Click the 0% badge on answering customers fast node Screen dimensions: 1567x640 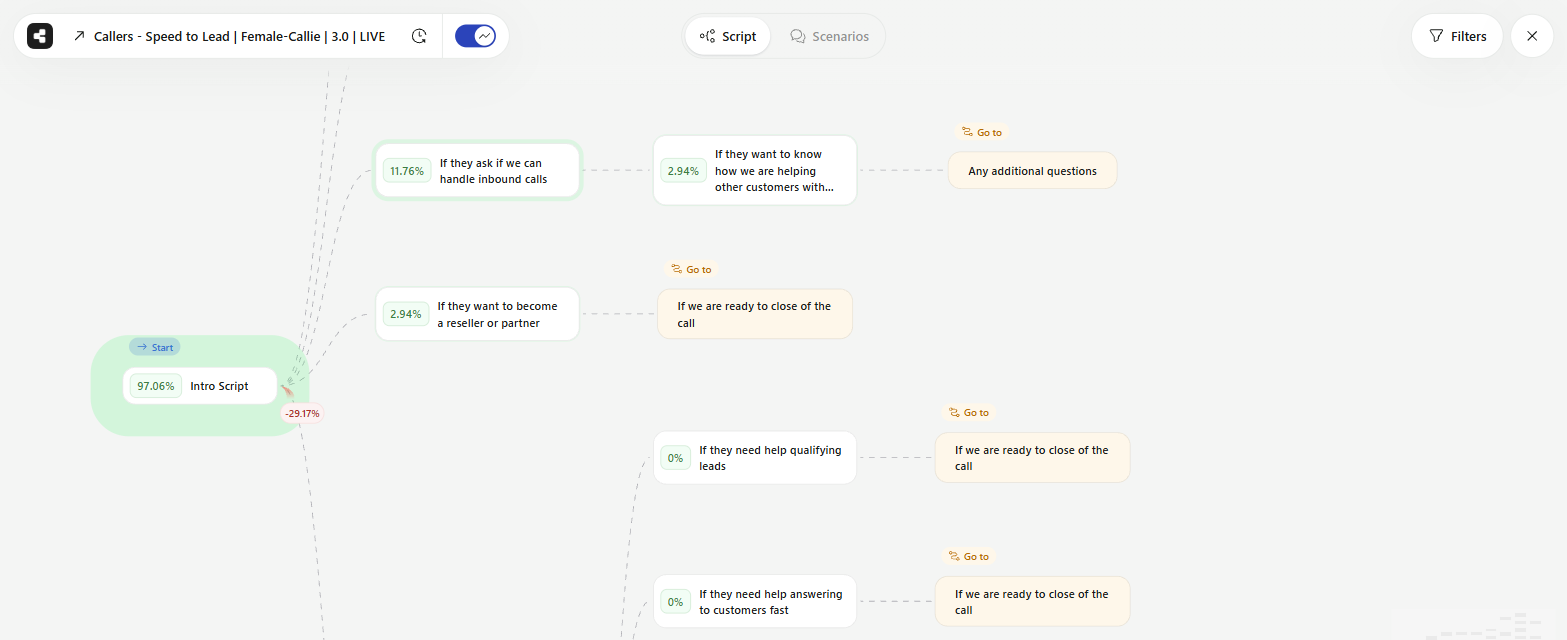pos(676,602)
